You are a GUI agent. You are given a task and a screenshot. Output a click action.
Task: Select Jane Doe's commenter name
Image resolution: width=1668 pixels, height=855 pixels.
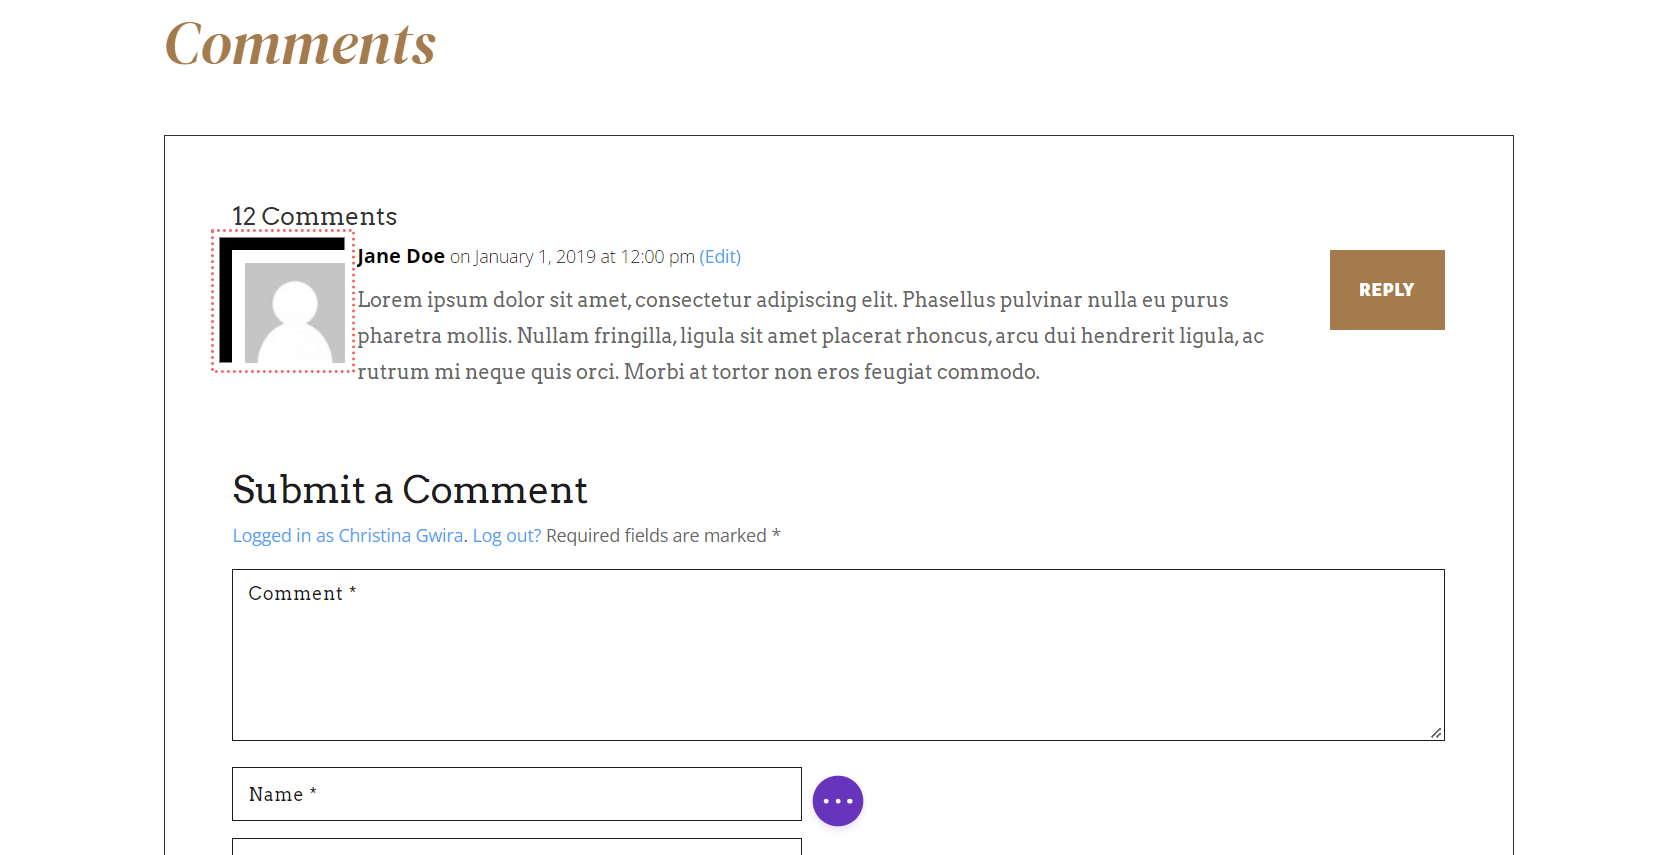[400, 256]
